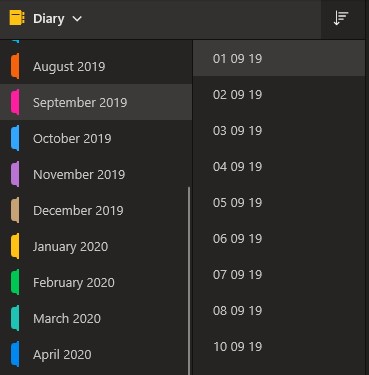Click the yellow Diary notebook icon

coord(17,18)
